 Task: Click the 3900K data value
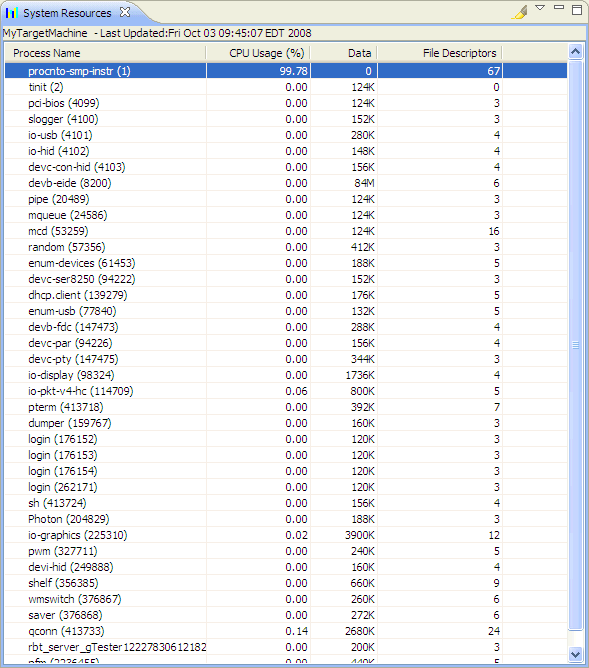pyautogui.click(x=359, y=535)
